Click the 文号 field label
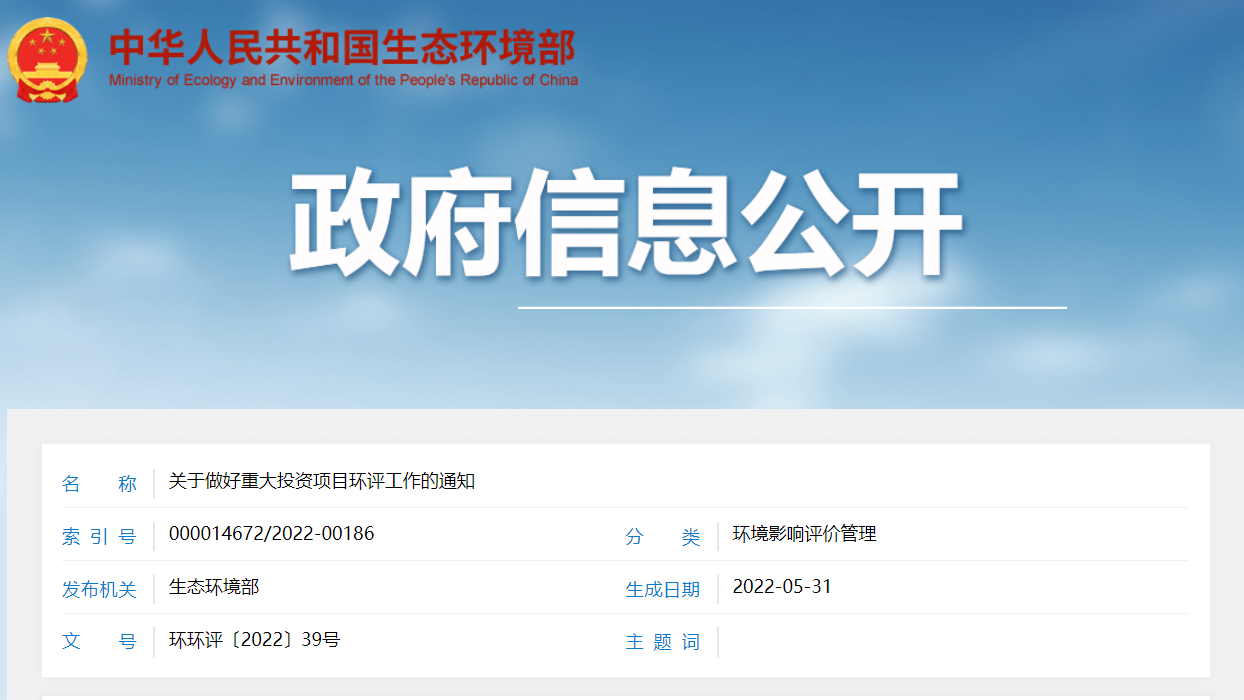This screenshot has height=700, width=1244. click(x=99, y=642)
